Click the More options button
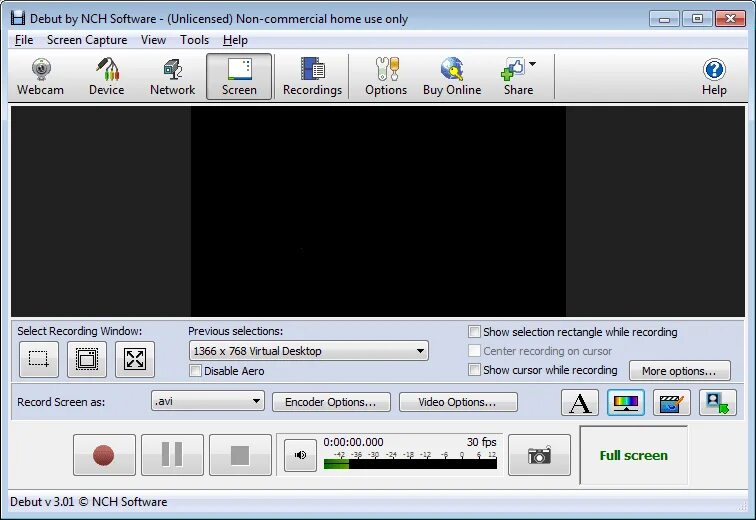The width and height of the screenshot is (756, 520). 679,371
